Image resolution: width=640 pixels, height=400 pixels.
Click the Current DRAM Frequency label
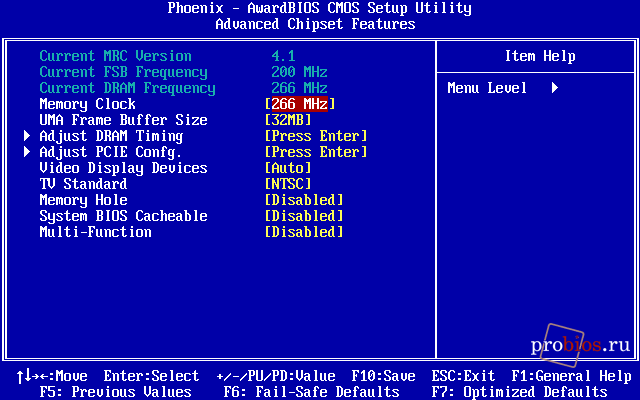tap(127, 88)
